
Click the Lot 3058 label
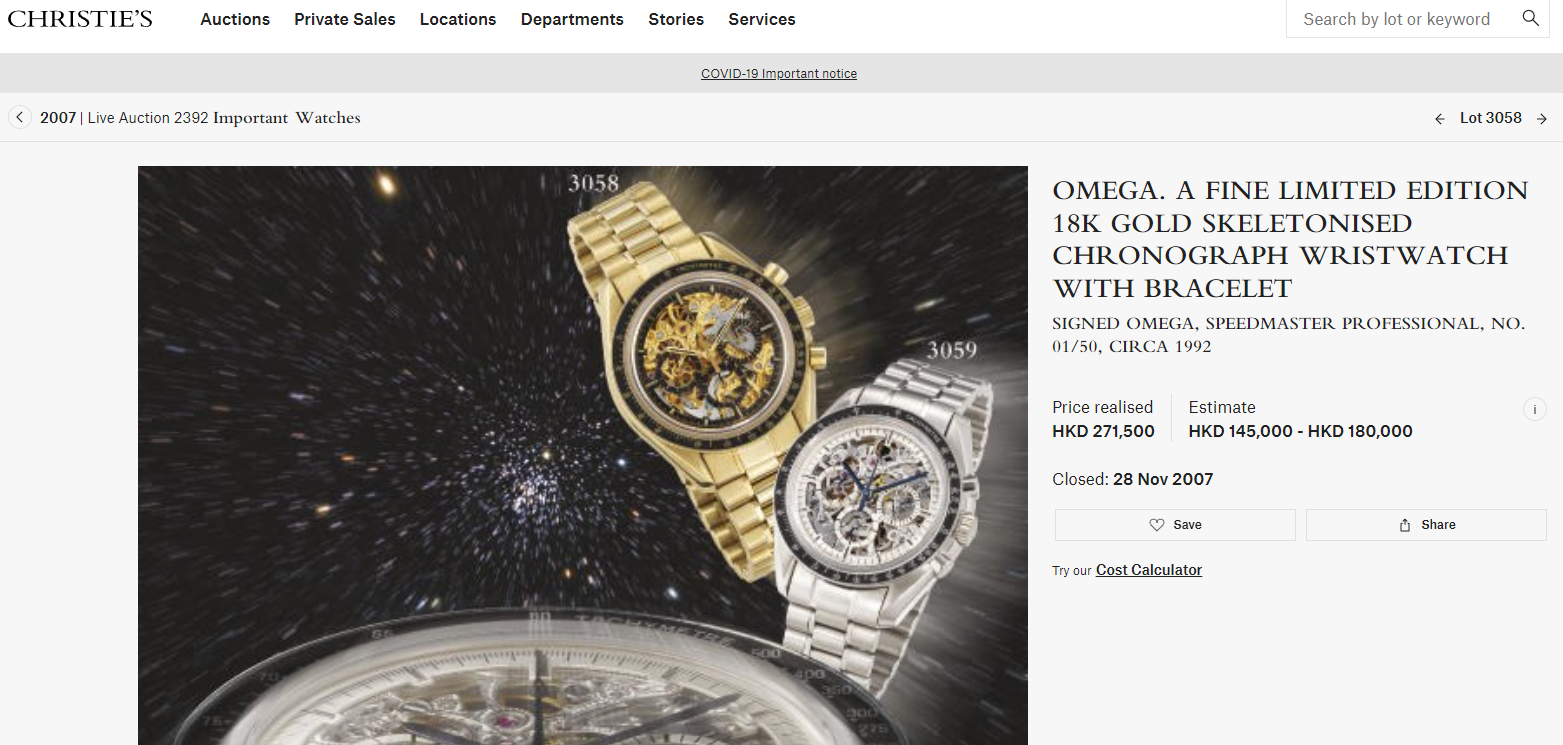tap(1491, 118)
